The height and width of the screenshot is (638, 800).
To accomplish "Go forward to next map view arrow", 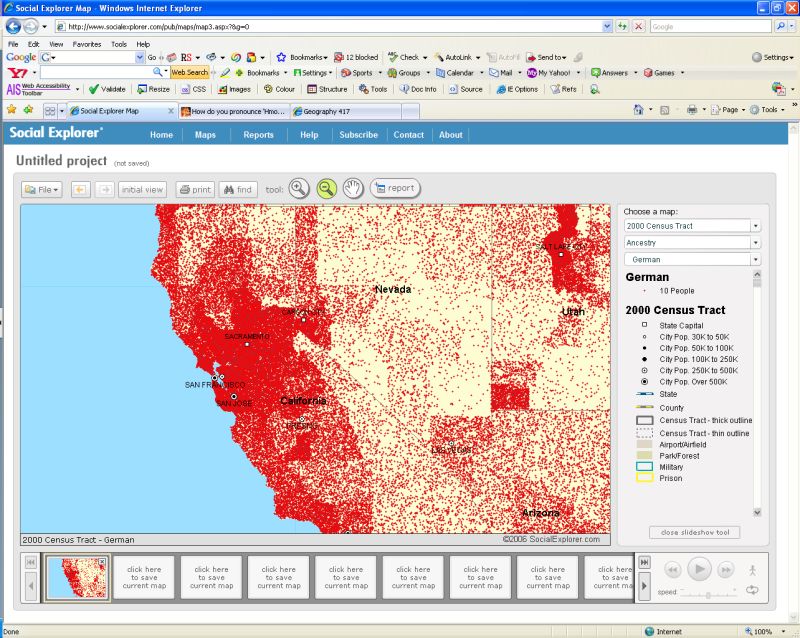I will click(x=105, y=189).
